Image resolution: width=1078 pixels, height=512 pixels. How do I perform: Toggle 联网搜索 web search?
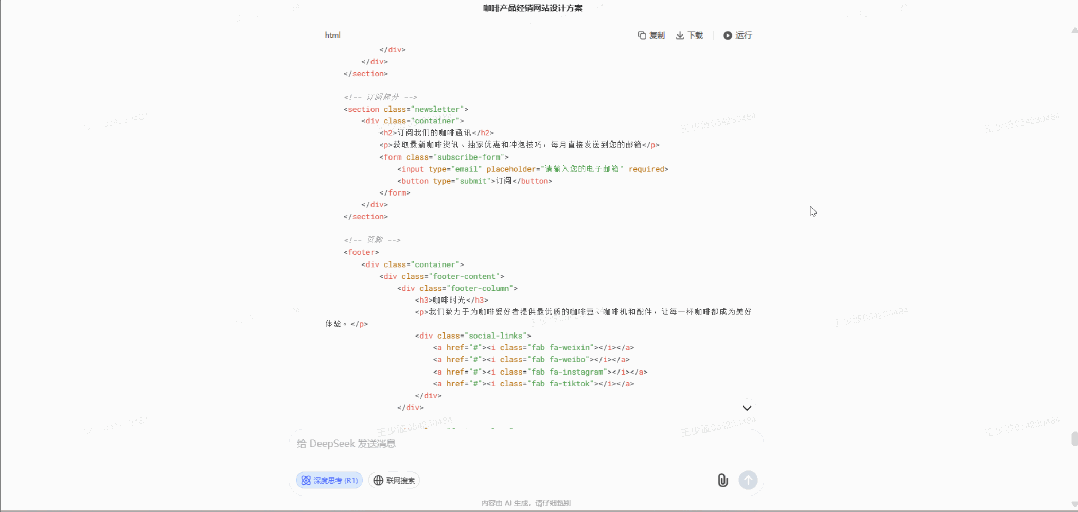[x=394, y=480]
